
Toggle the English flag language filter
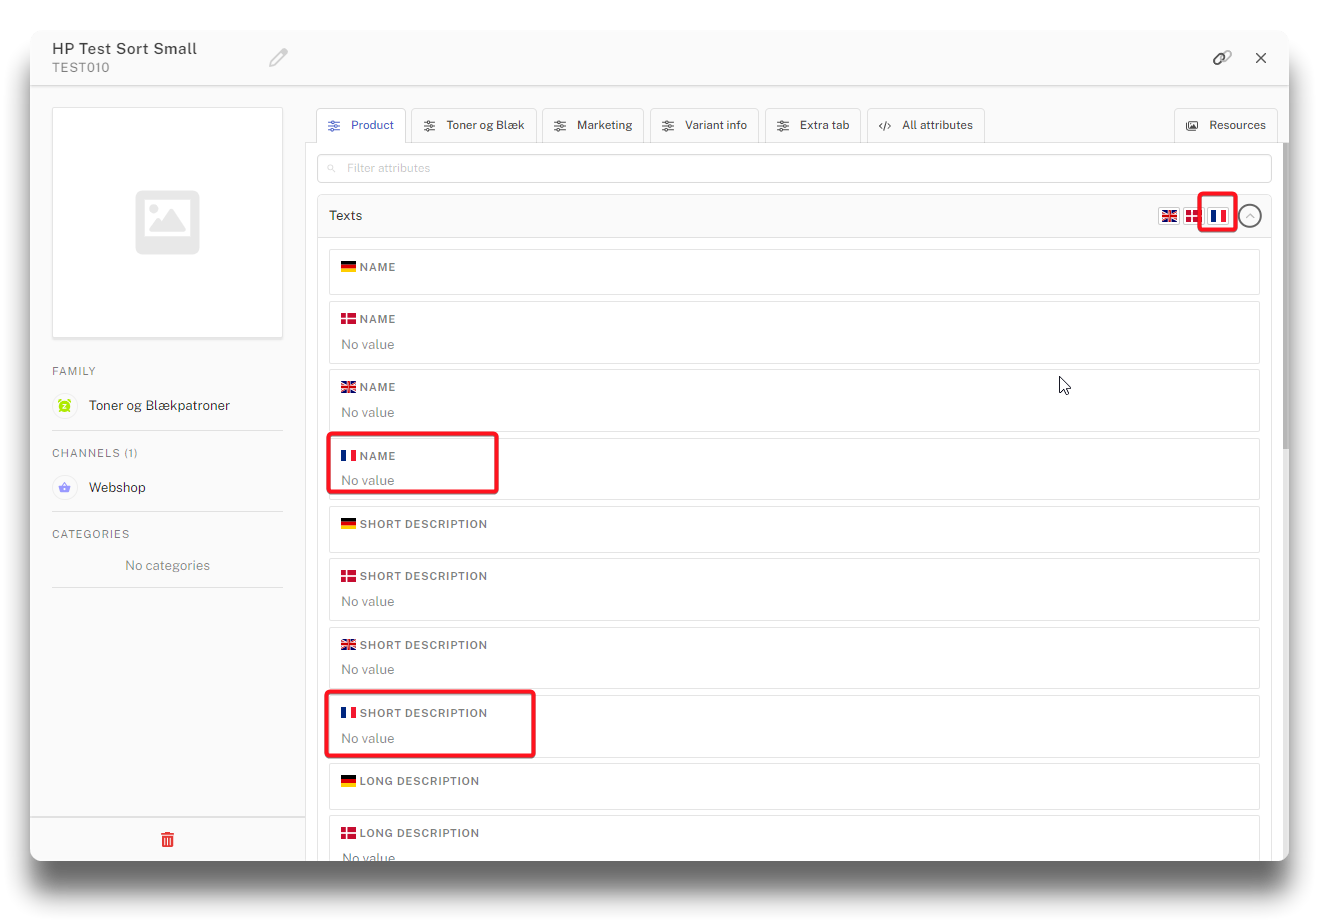pos(1169,216)
